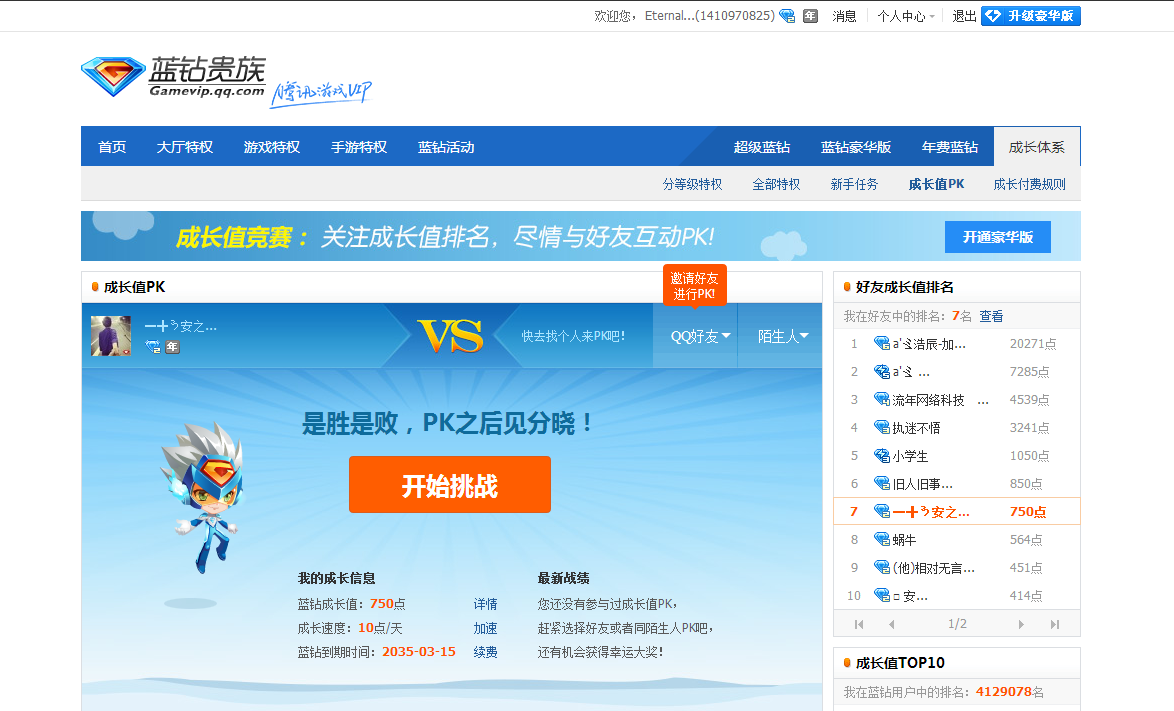Click 查看 next to my friend ranking
The width and height of the screenshot is (1174, 711).
point(991,316)
